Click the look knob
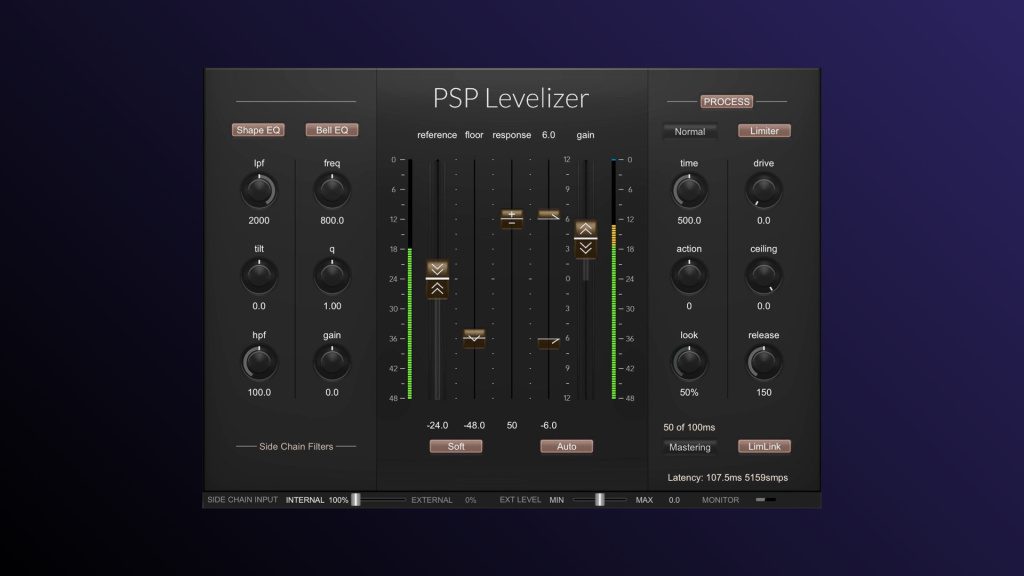The height and width of the screenshot is (576, 1024). click(x=689, y=362)
